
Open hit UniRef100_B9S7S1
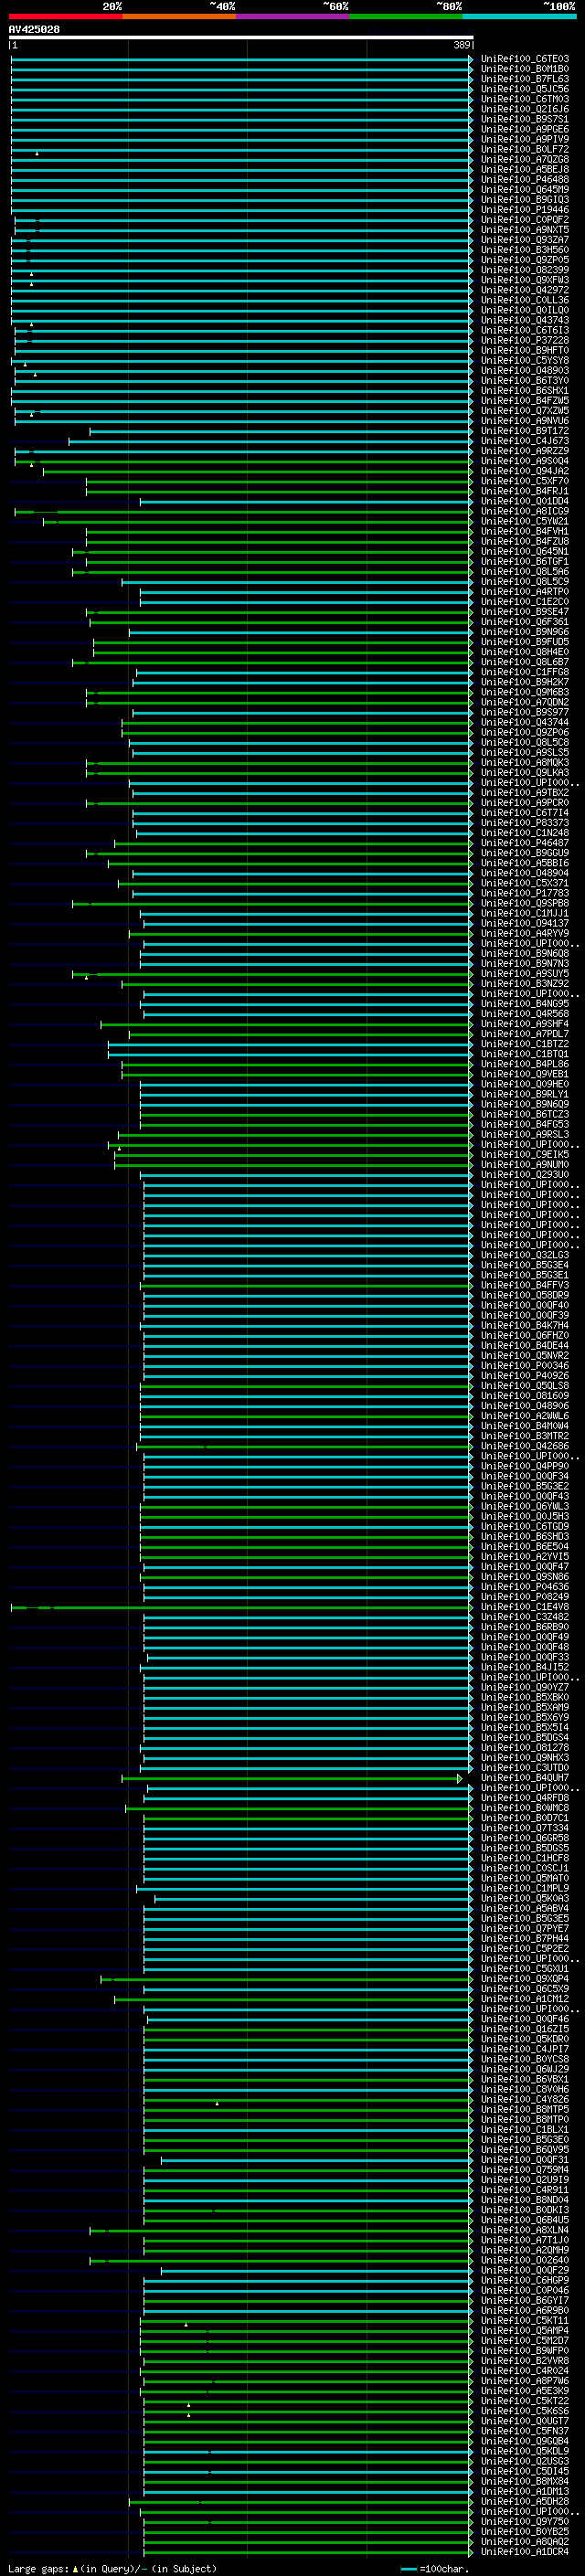click(x=525, y=119)
